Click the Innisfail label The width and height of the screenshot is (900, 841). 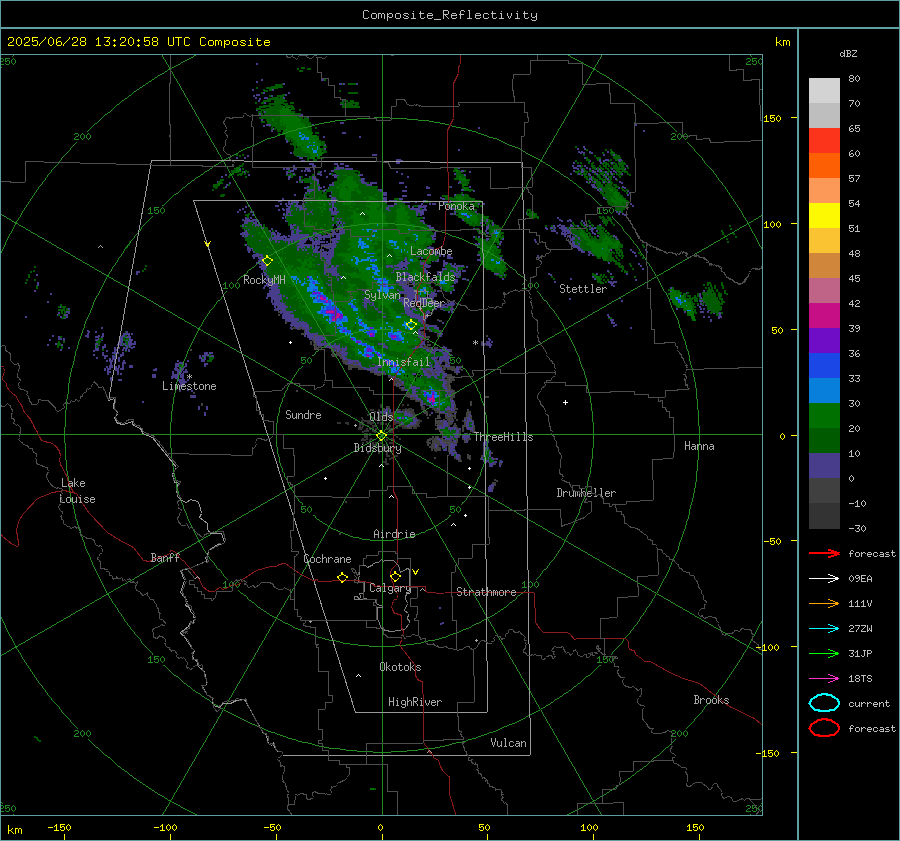click(x=404, y=362)
